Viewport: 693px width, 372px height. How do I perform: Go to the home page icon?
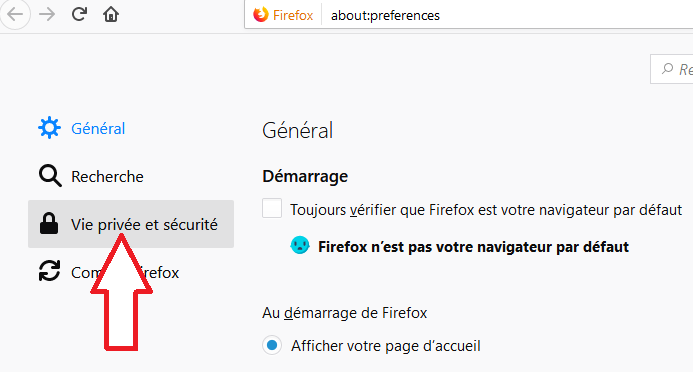[x=111, y=15]
